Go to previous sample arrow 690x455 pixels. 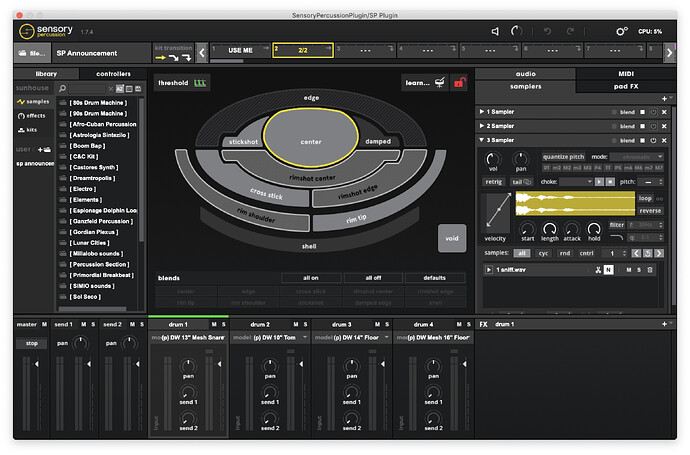(636, 253)
